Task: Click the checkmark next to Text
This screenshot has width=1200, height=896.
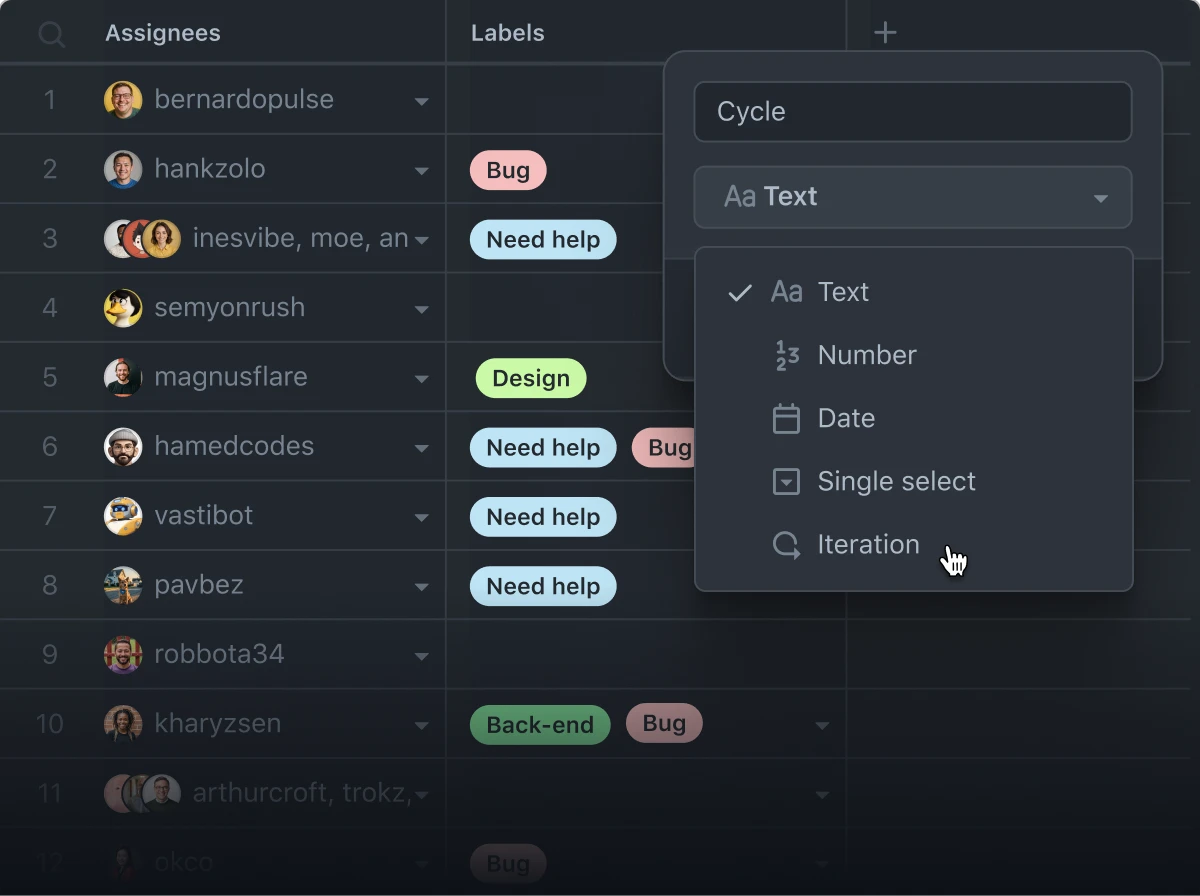Action: coord(739,292)
